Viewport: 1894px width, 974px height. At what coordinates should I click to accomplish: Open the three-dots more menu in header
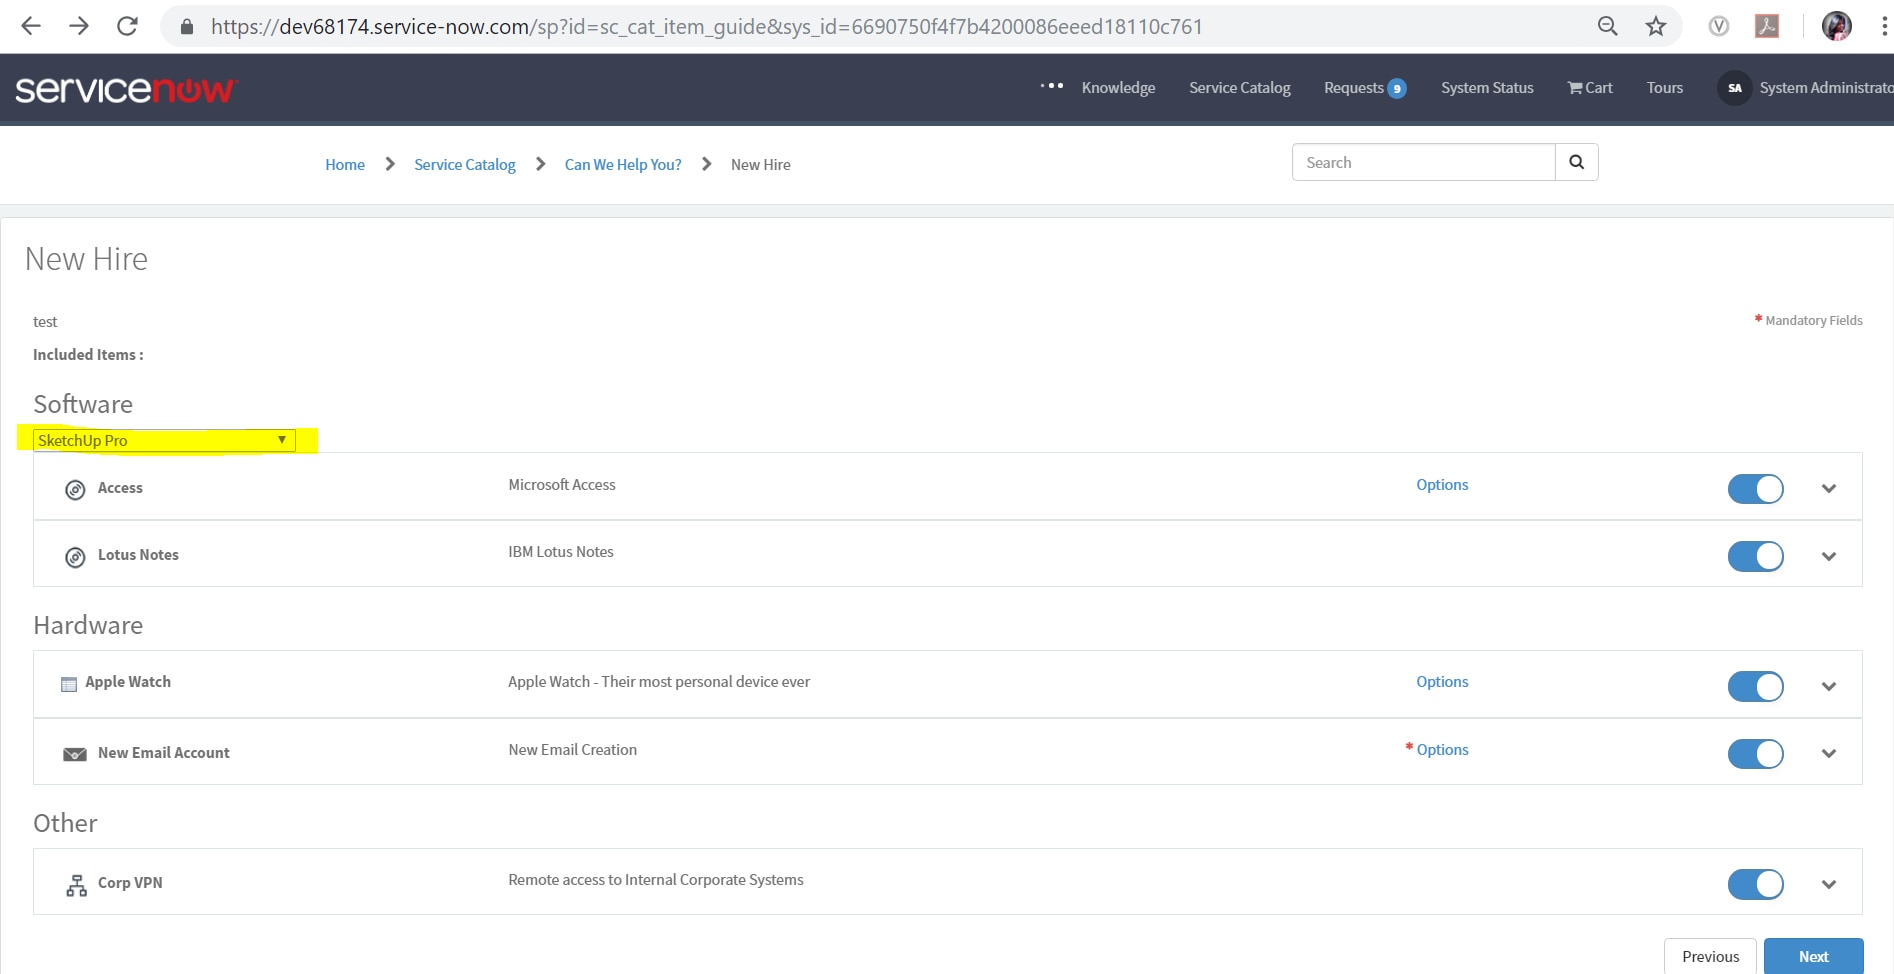tap(1051, 86)
